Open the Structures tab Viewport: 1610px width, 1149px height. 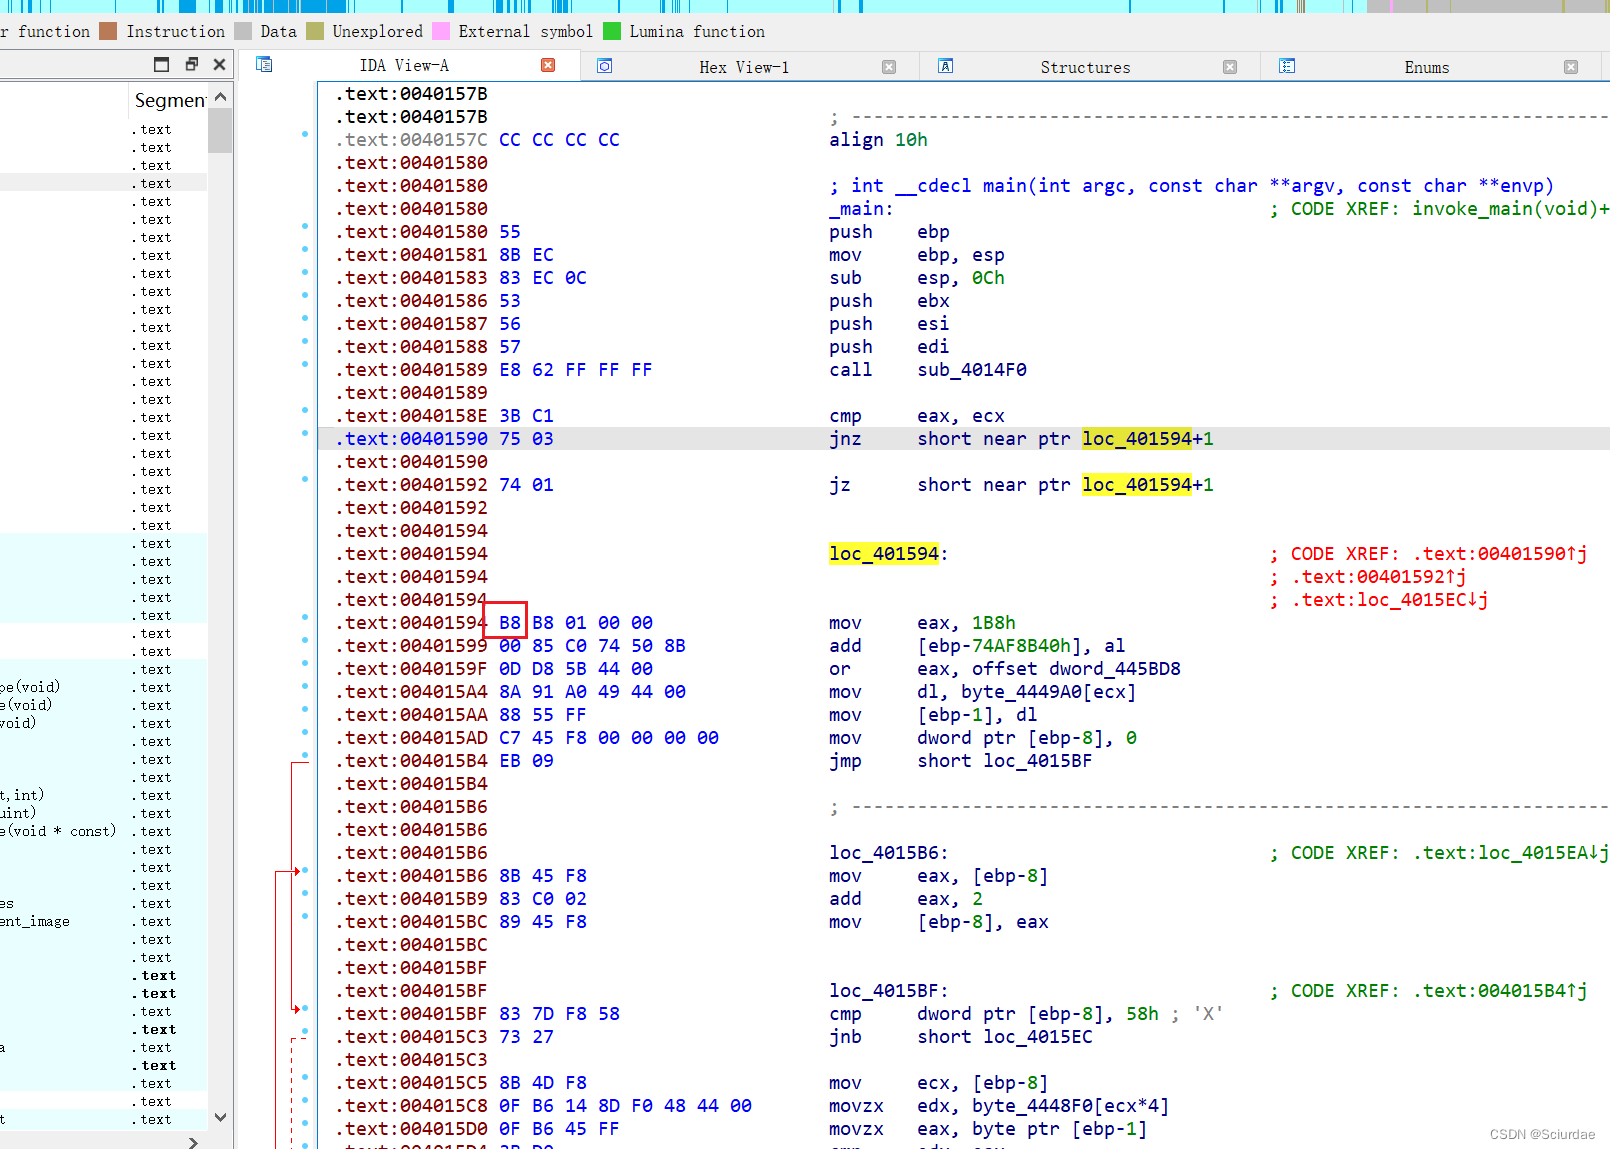(x=1085, y=67)
